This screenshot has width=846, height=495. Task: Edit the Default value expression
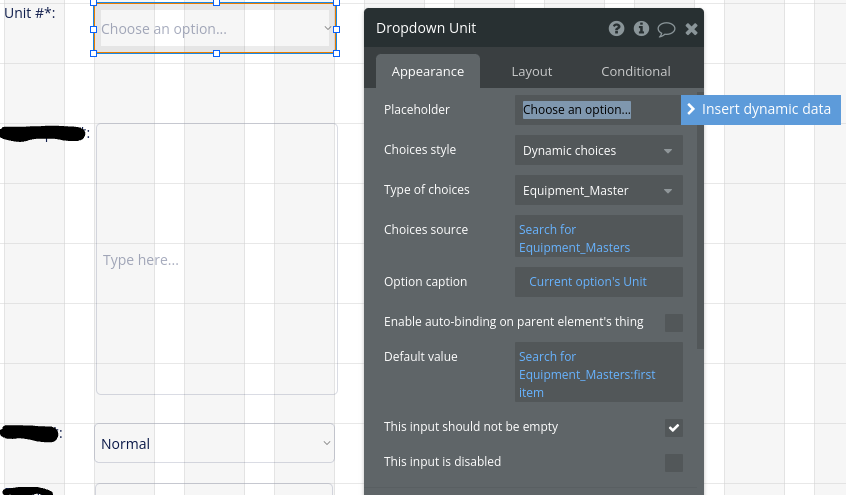[x=599, y=374]
